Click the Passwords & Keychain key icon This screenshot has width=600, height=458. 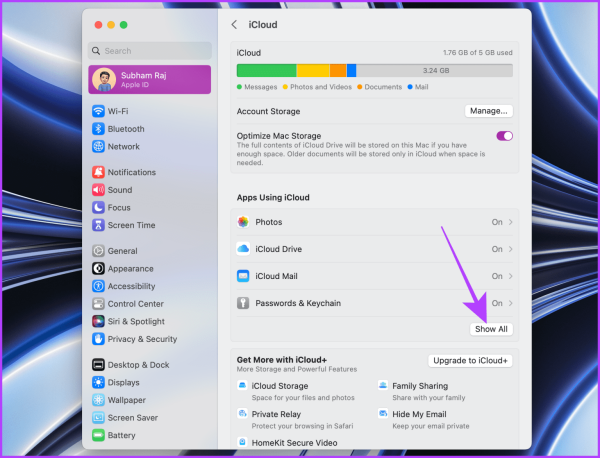tap(243, 303)
